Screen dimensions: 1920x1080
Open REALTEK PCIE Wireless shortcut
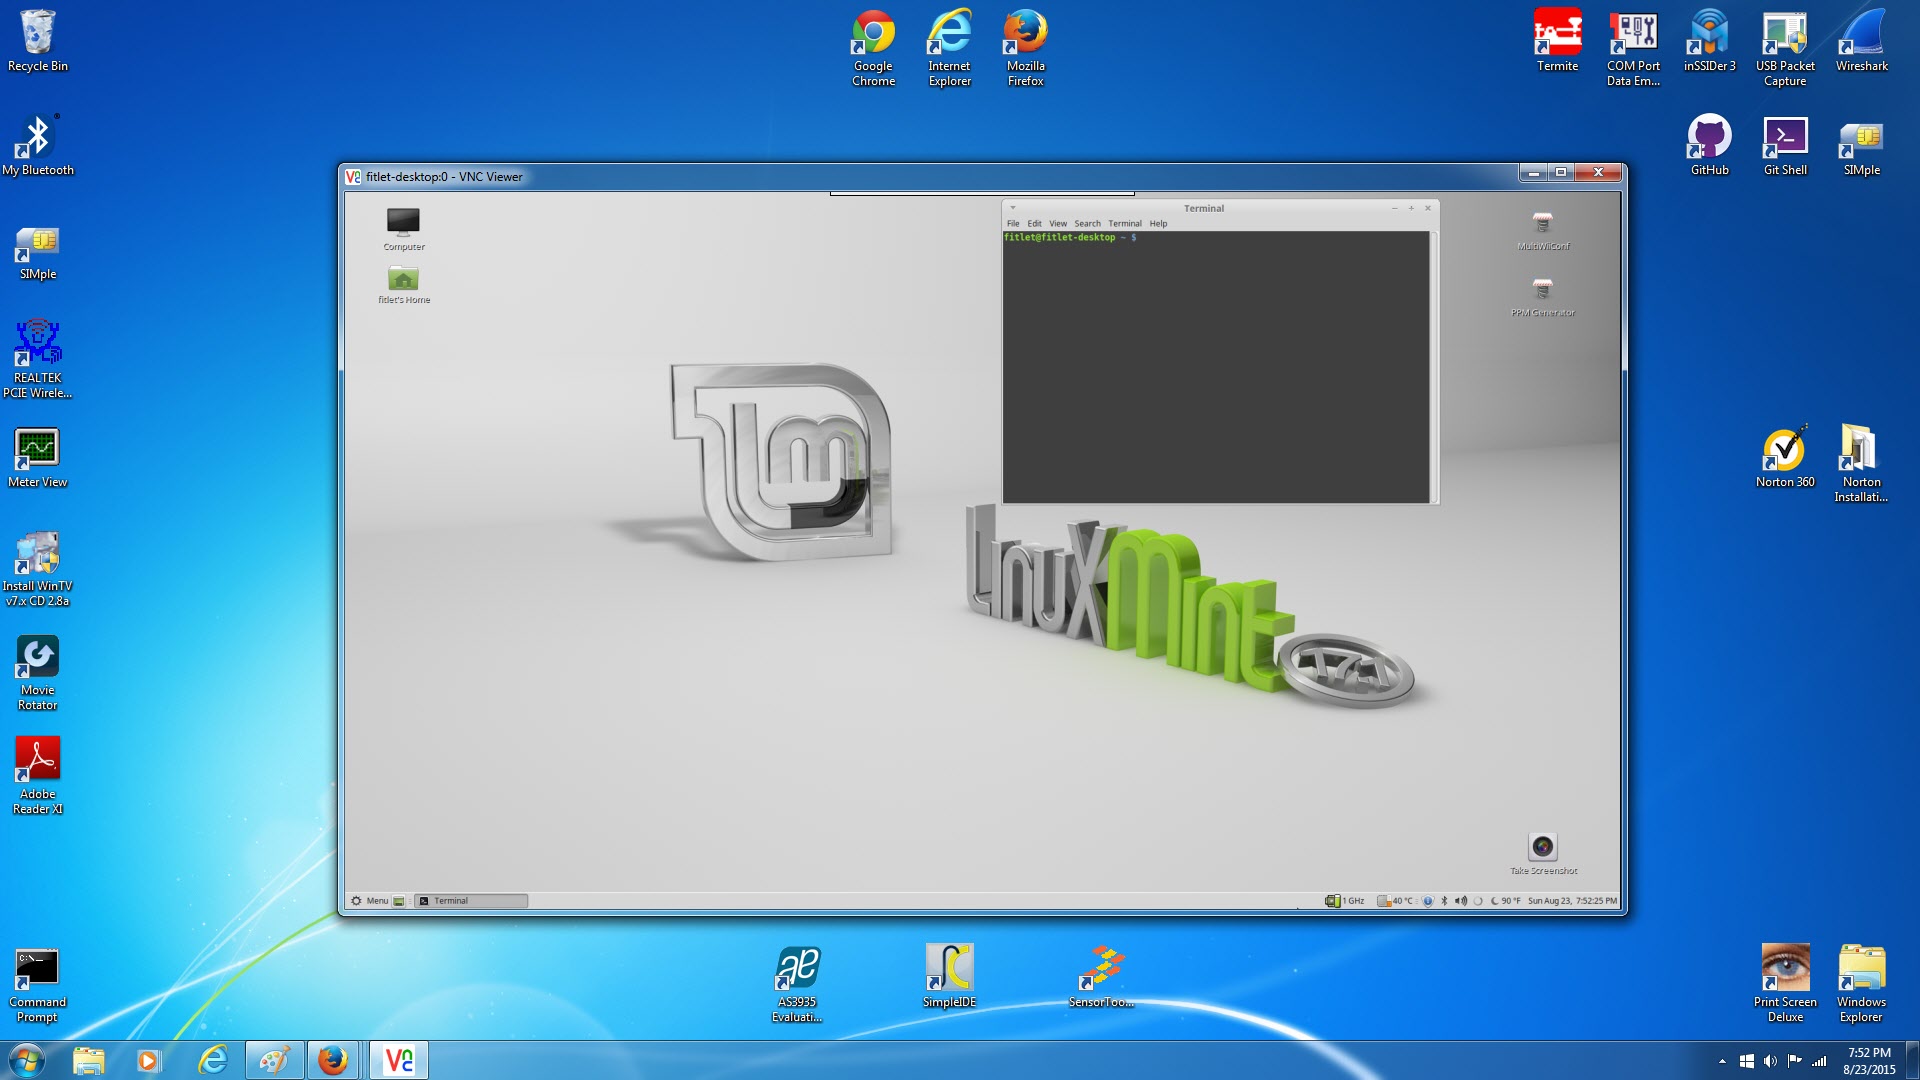[x=38, y=360]
